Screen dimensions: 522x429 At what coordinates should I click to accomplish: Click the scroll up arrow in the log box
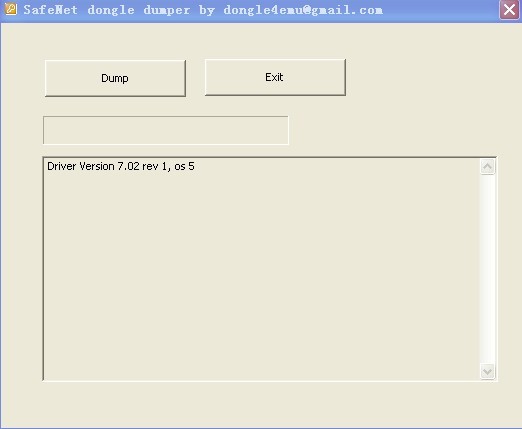pyautogui.click(x=487, y=167)
